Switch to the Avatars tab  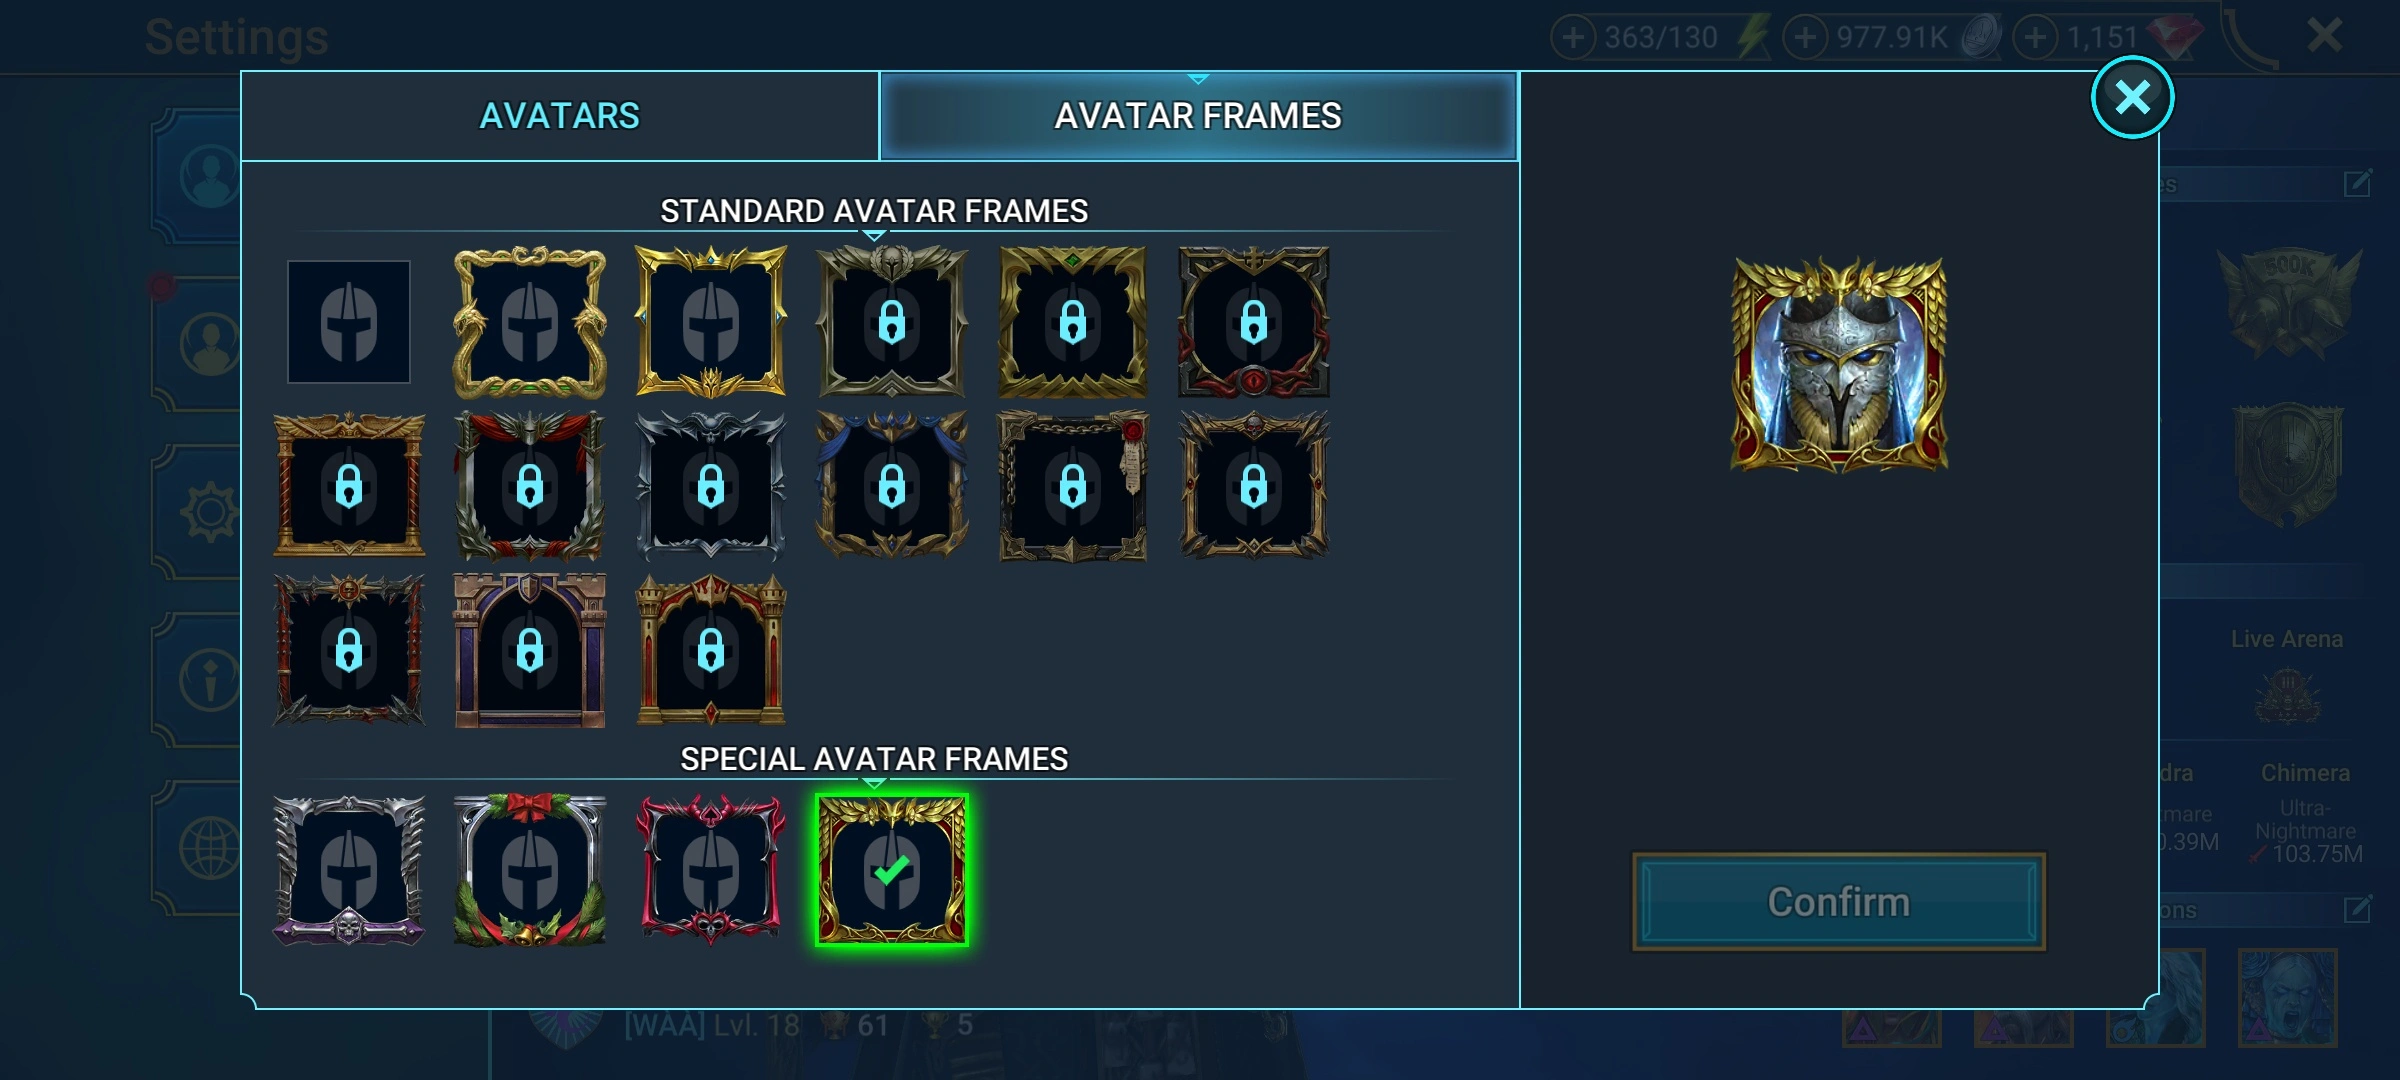click(560, 116)
